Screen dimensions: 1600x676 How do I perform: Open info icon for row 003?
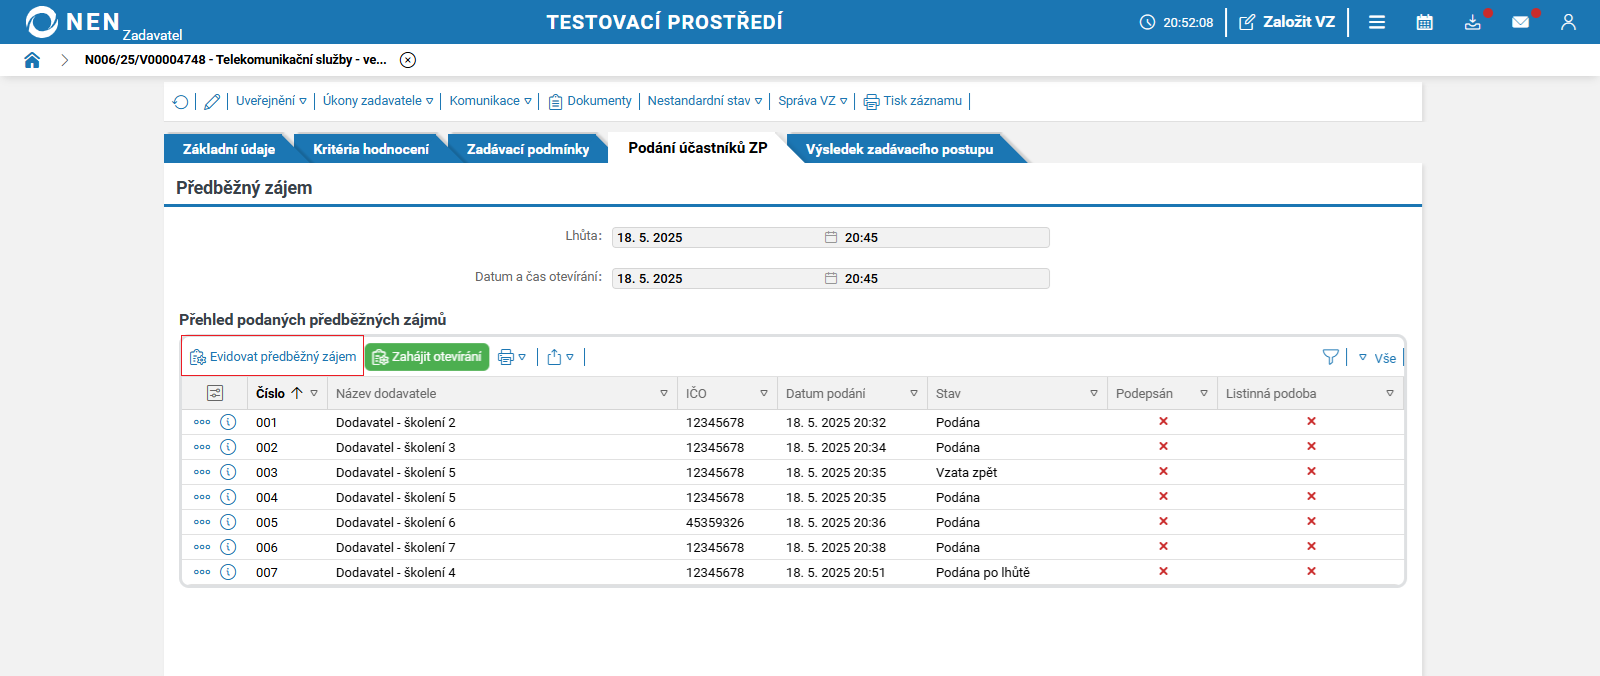tap(228, 472)
